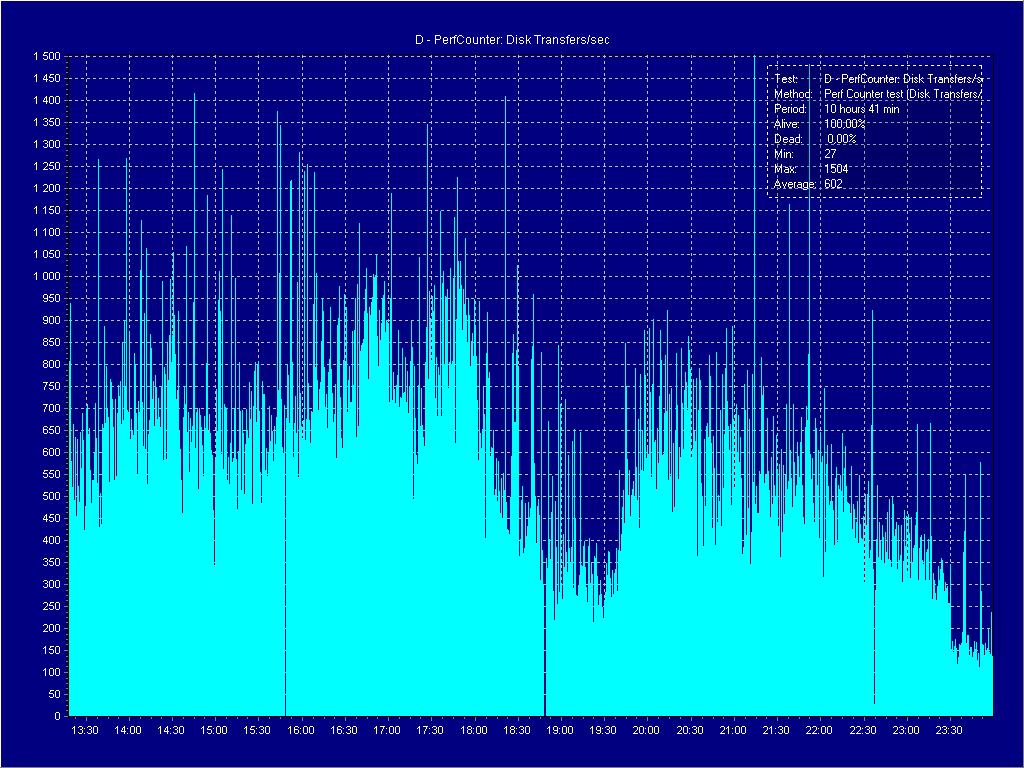Click the 21:00 time axis label
The image size is (1024, 768).
[x=733, y=731]
